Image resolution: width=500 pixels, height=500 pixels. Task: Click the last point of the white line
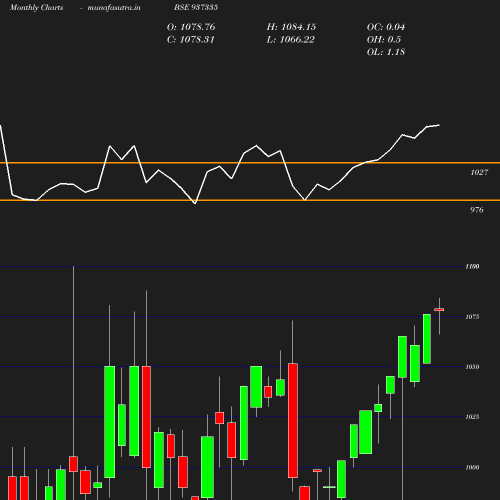[x=439, y=125]
